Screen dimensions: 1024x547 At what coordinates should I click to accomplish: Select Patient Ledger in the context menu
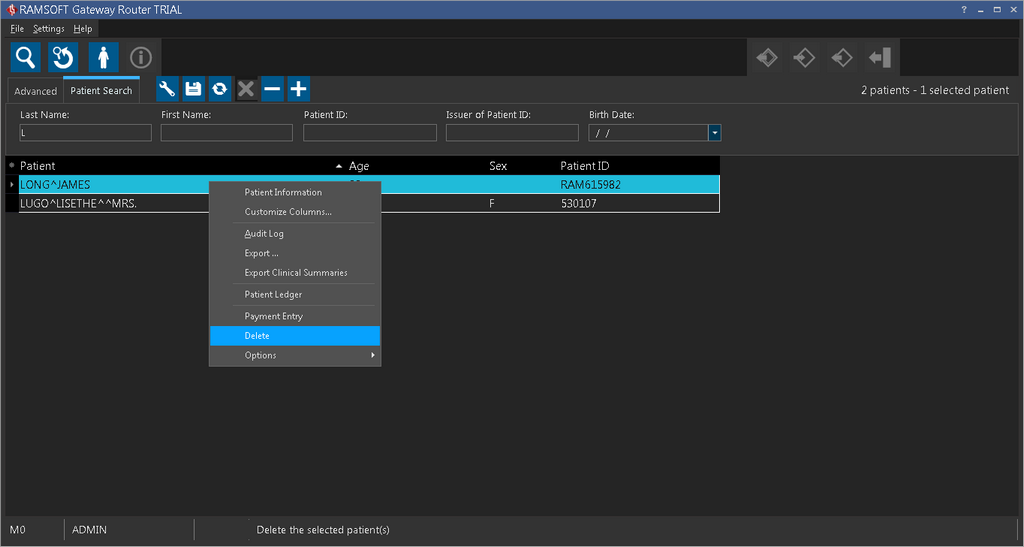273,295
